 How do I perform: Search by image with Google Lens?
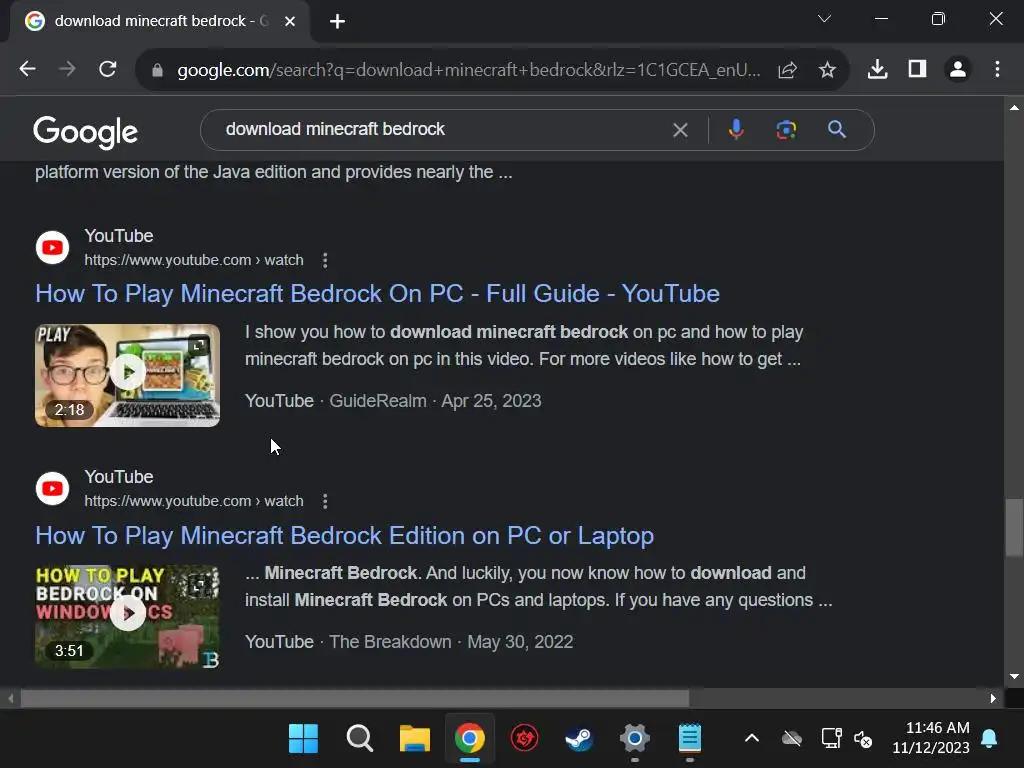(786, 130)
